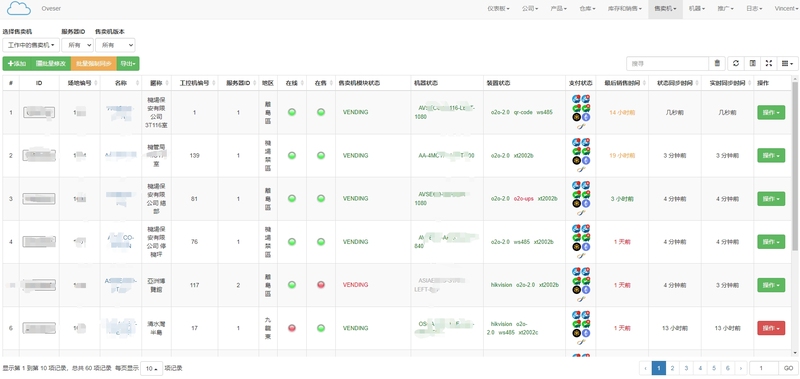Sort by the 在线 column
Screen dimensions: 800x379
coord(291,83)
